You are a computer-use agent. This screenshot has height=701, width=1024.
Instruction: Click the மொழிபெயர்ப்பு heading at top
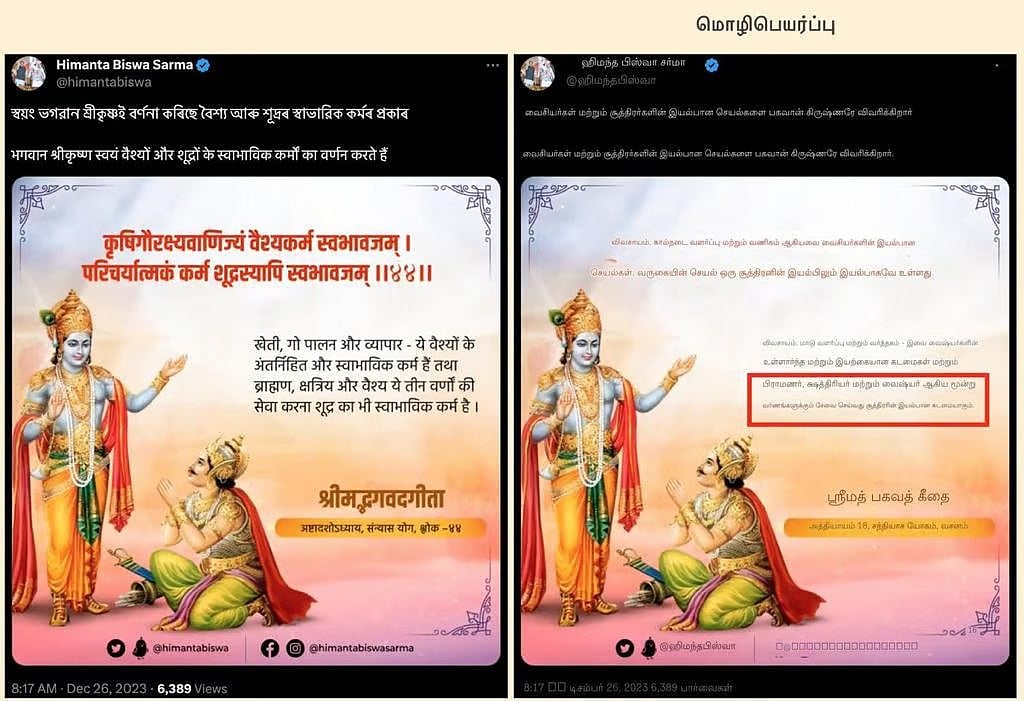pyautogui.click(x=765, y=24)
